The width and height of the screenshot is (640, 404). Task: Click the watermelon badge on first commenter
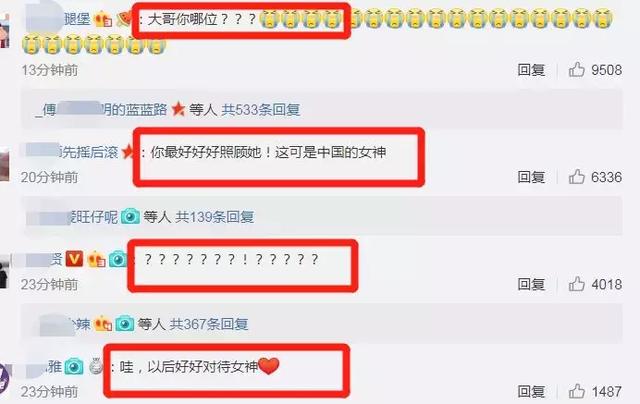(x=124, y=19)
